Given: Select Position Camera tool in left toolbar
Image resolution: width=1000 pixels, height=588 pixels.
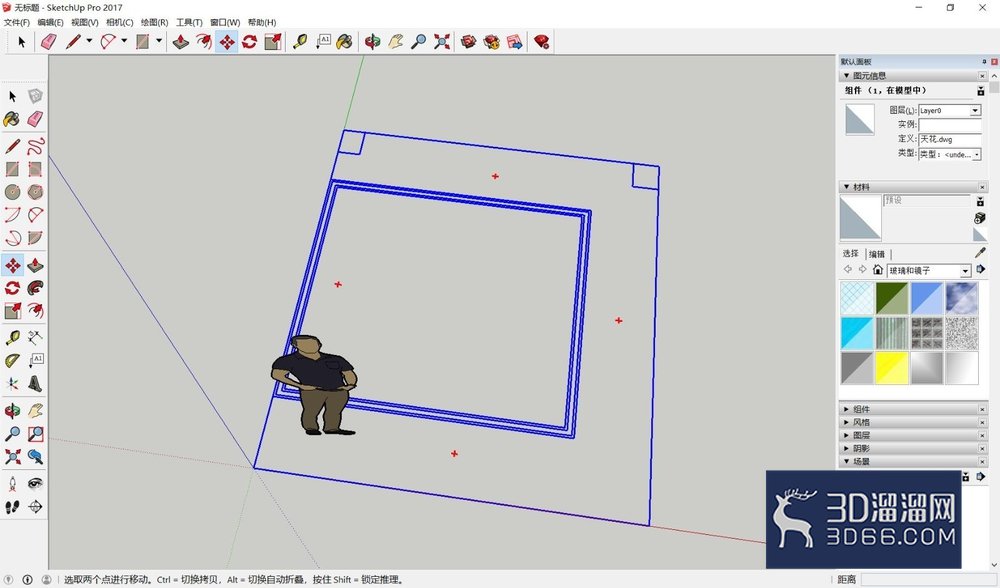Looking at the screenshot, I should tap(13, 483).
